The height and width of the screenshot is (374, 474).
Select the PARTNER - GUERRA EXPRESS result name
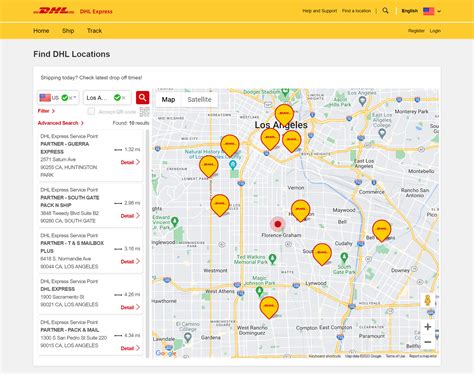click(x=65, y=148)
